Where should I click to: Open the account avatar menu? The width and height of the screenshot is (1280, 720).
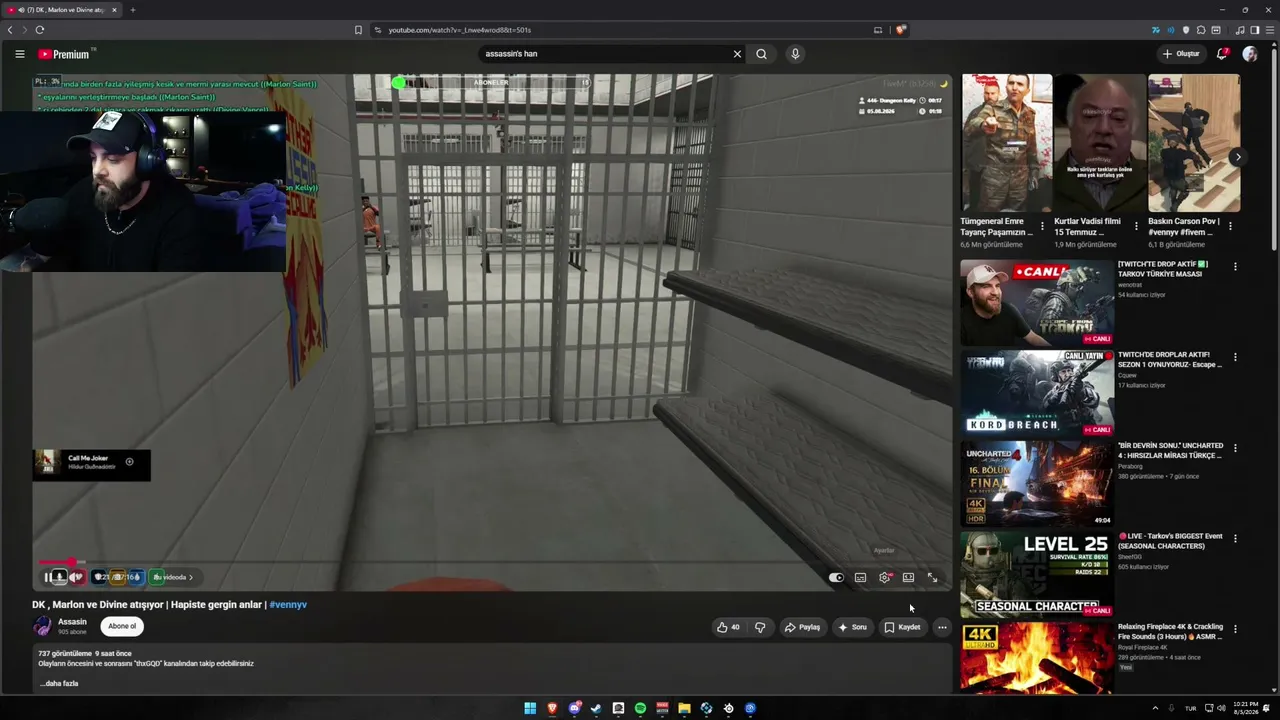pos(1249,54)
